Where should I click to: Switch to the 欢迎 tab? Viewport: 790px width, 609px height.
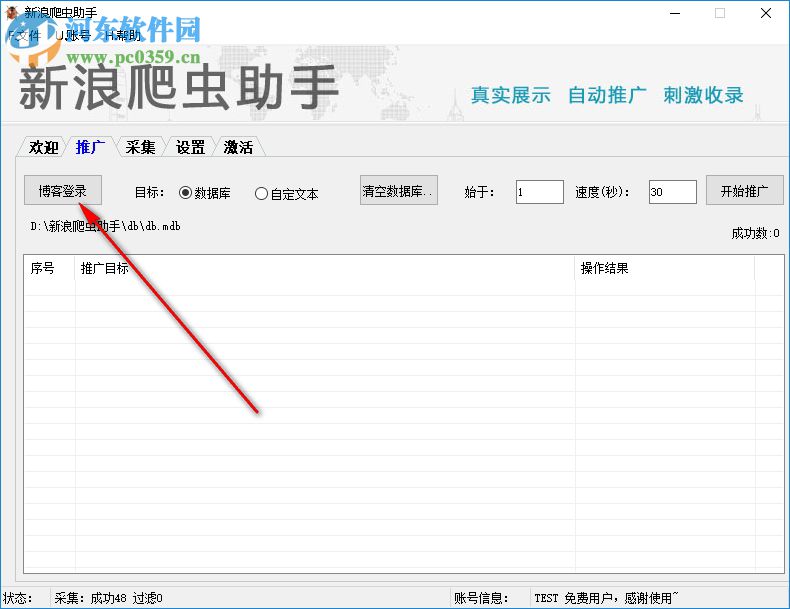tap(43, 147)
